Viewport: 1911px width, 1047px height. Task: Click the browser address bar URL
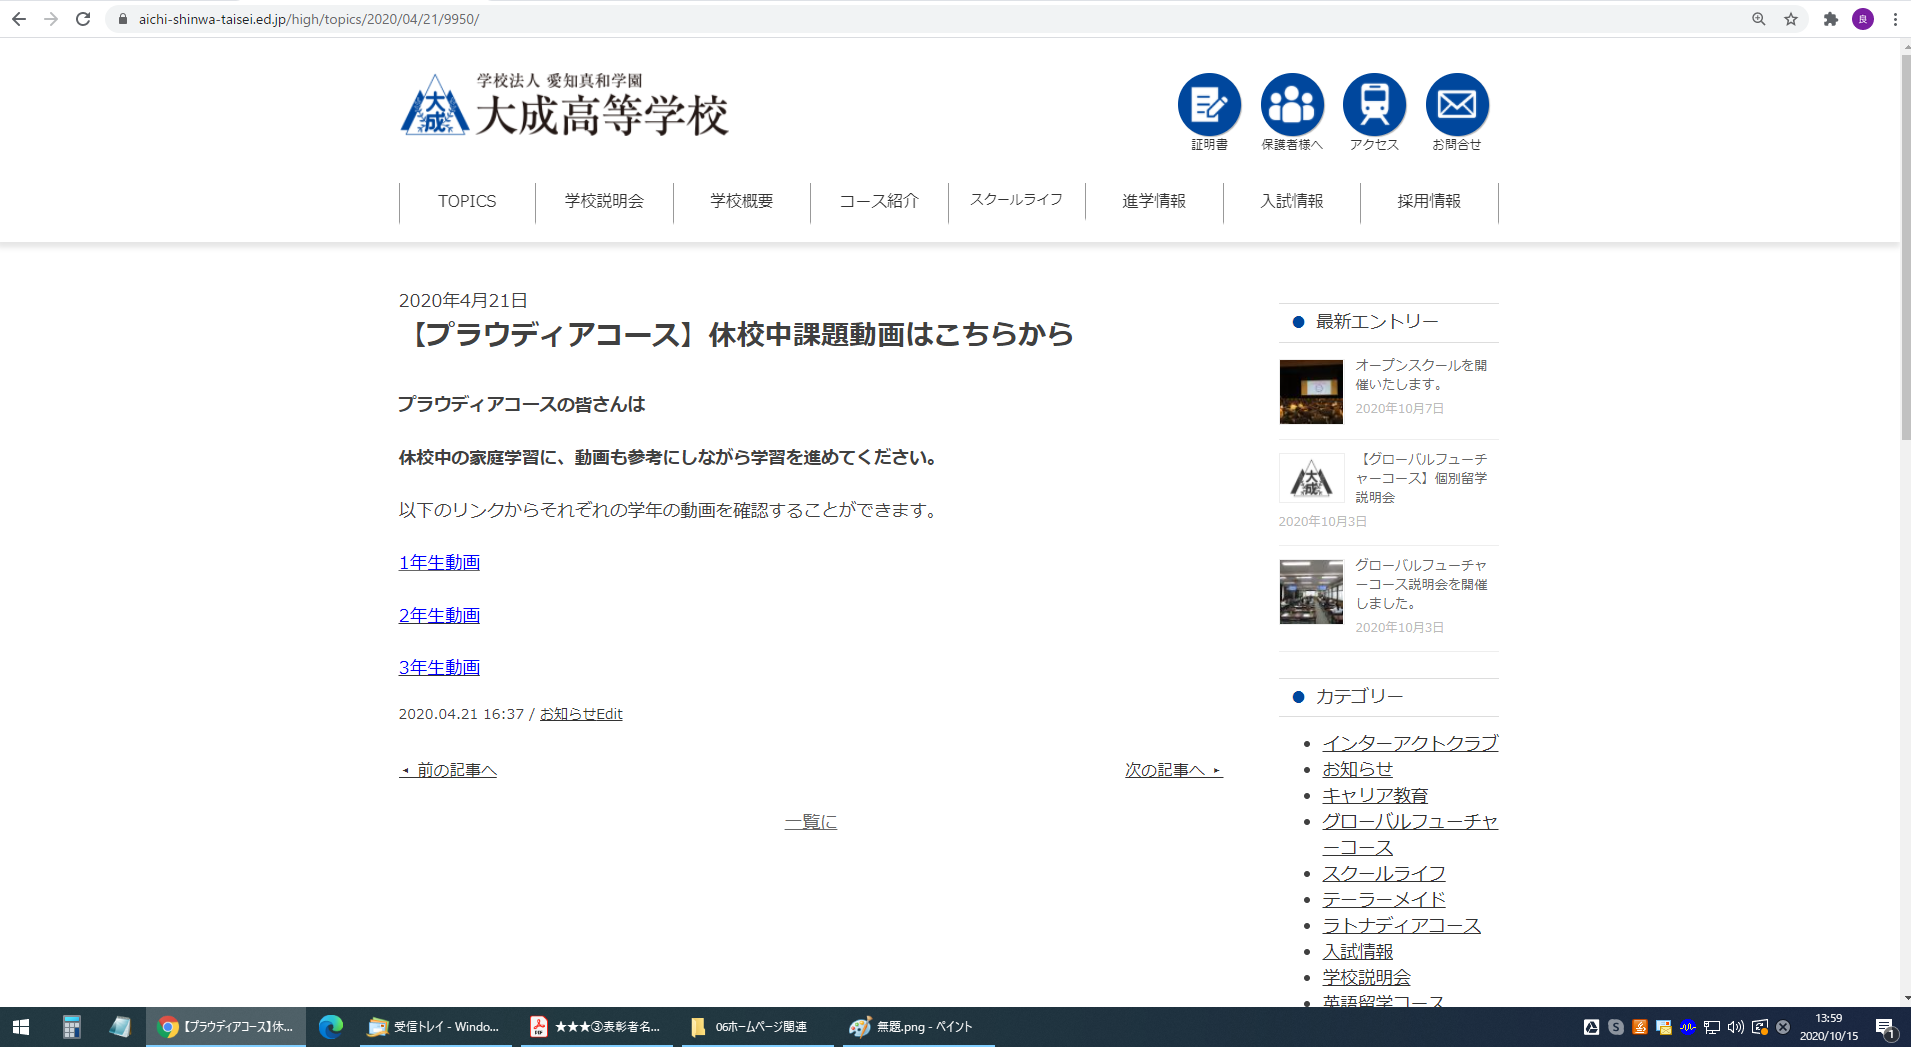pos(309,19)
